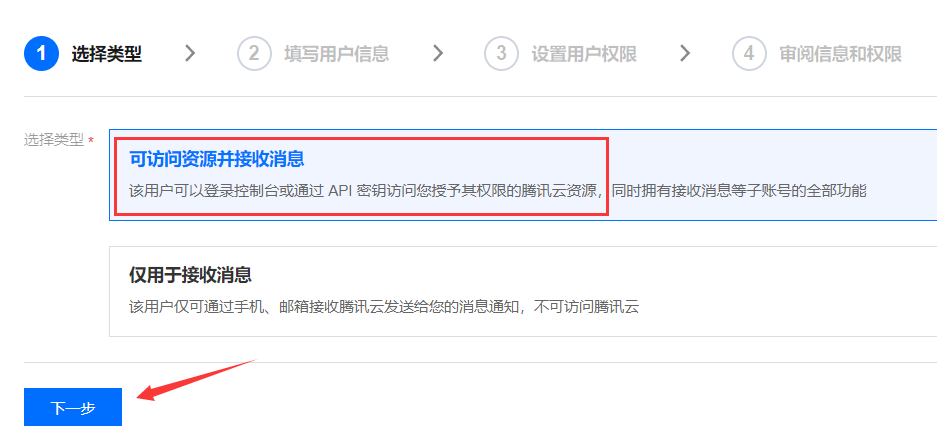Select the 可访问资源并接收消息 option card
Viewport: 937px width, 445px height.
tap(523, 175)
